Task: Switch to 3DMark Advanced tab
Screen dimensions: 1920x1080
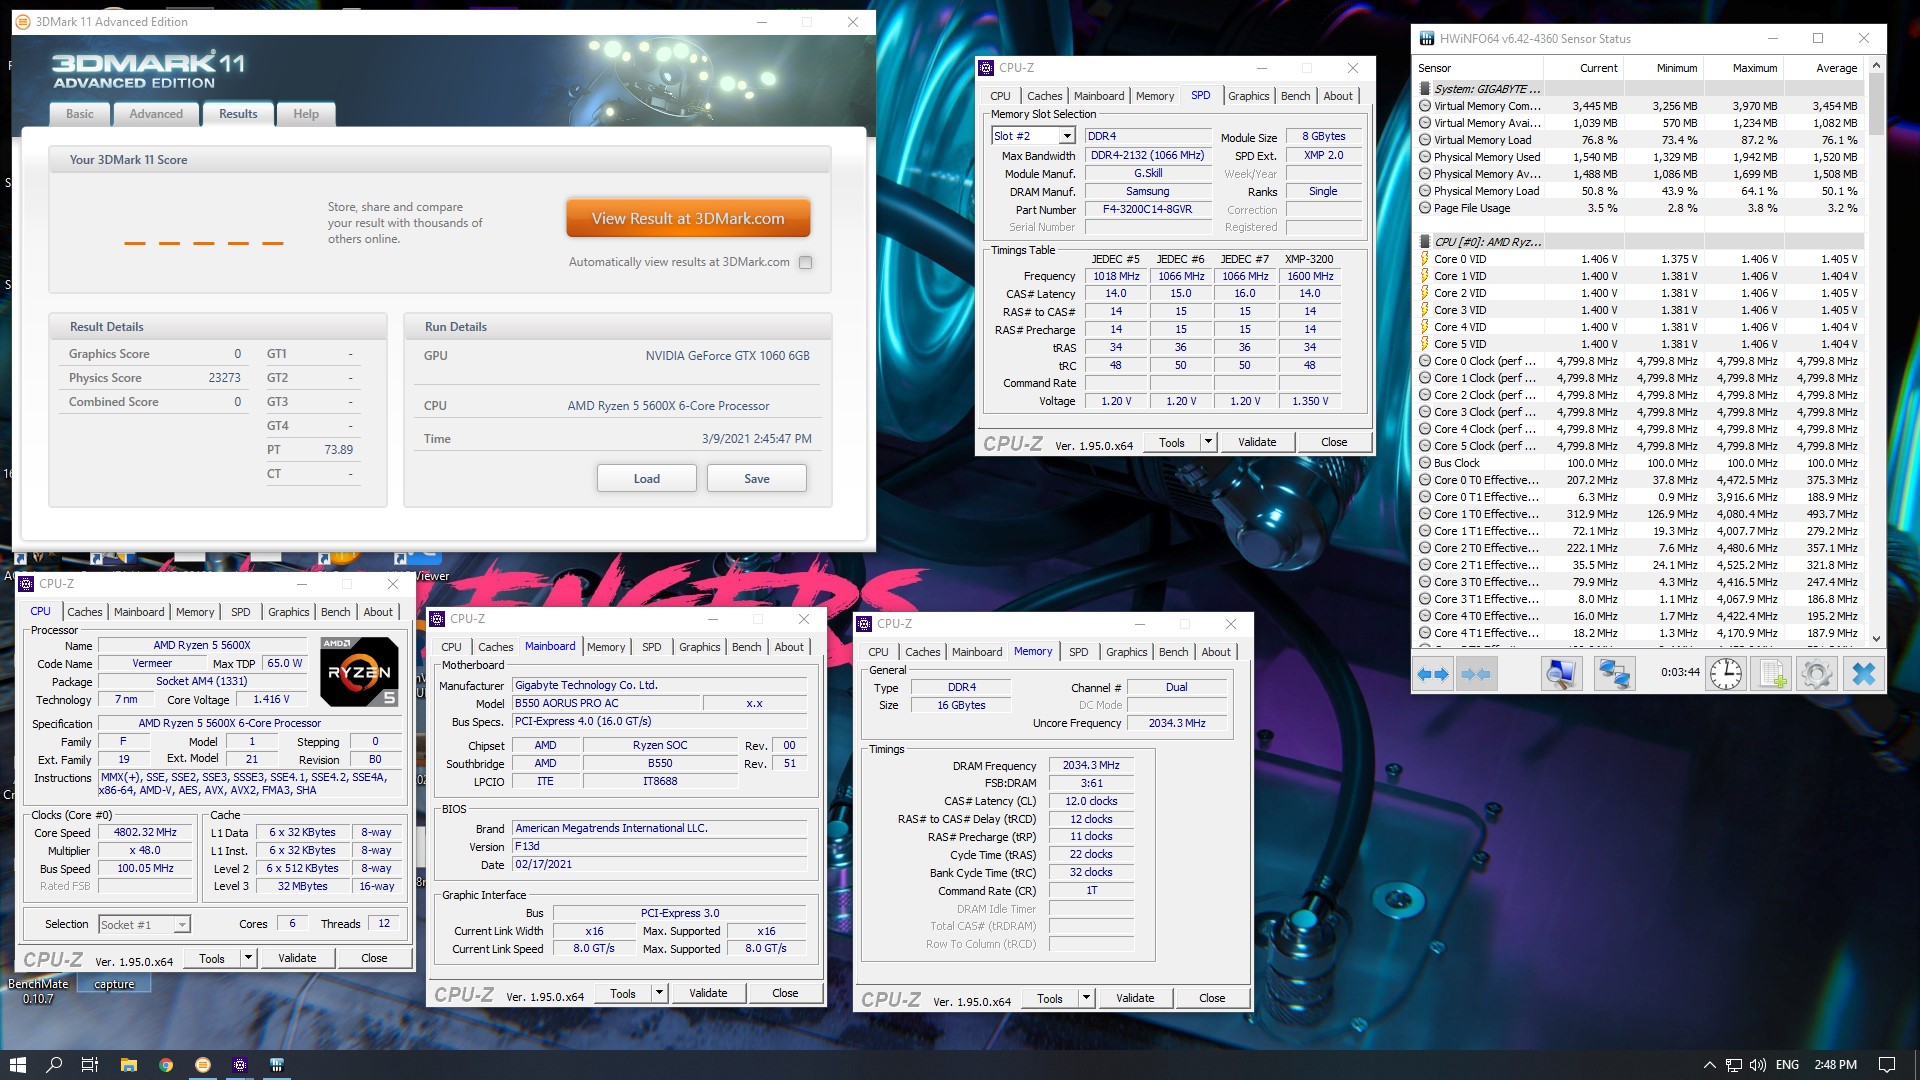Action: (156, 114)
